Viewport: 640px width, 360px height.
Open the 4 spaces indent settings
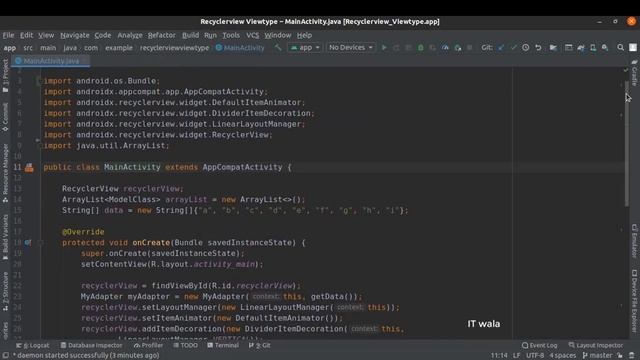562,356
